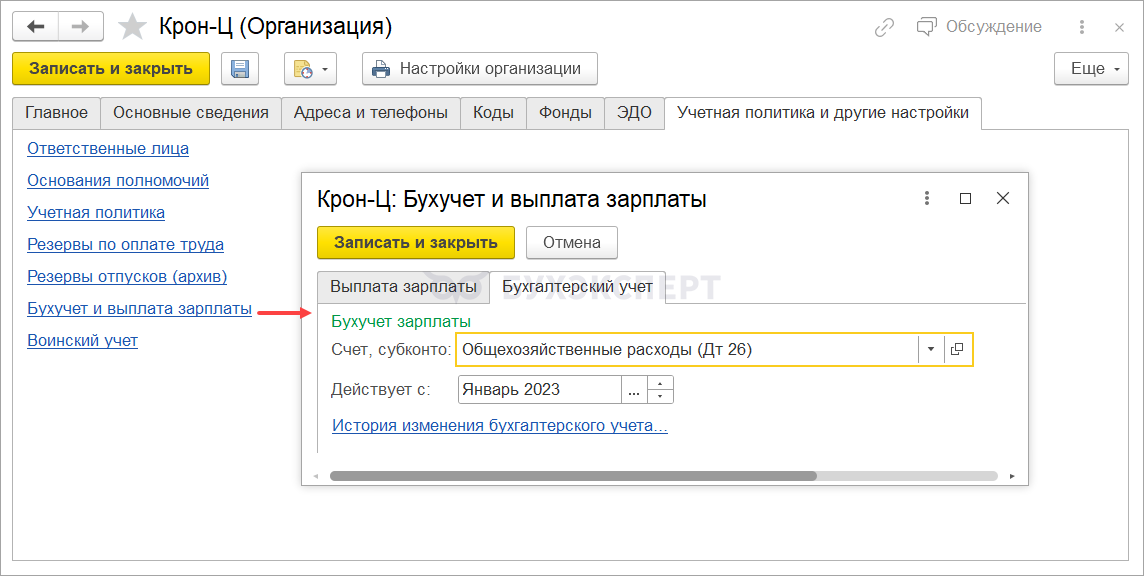Increase the month with stepper up arrow
The width and height of the screenshot is (1144, 576).
click(x=661, y=383)
